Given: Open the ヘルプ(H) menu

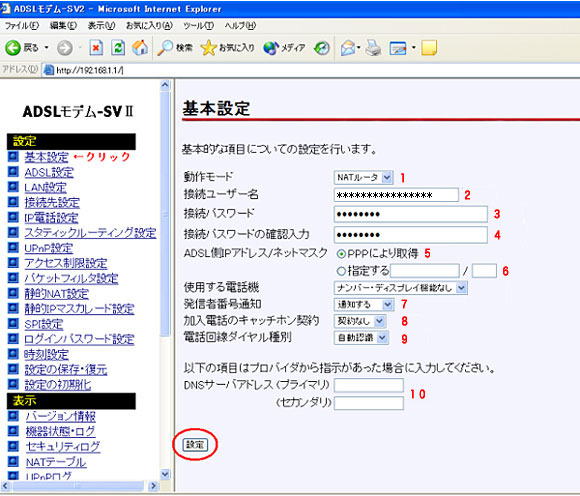Looking at the screenshot, I should coord(240,26).
